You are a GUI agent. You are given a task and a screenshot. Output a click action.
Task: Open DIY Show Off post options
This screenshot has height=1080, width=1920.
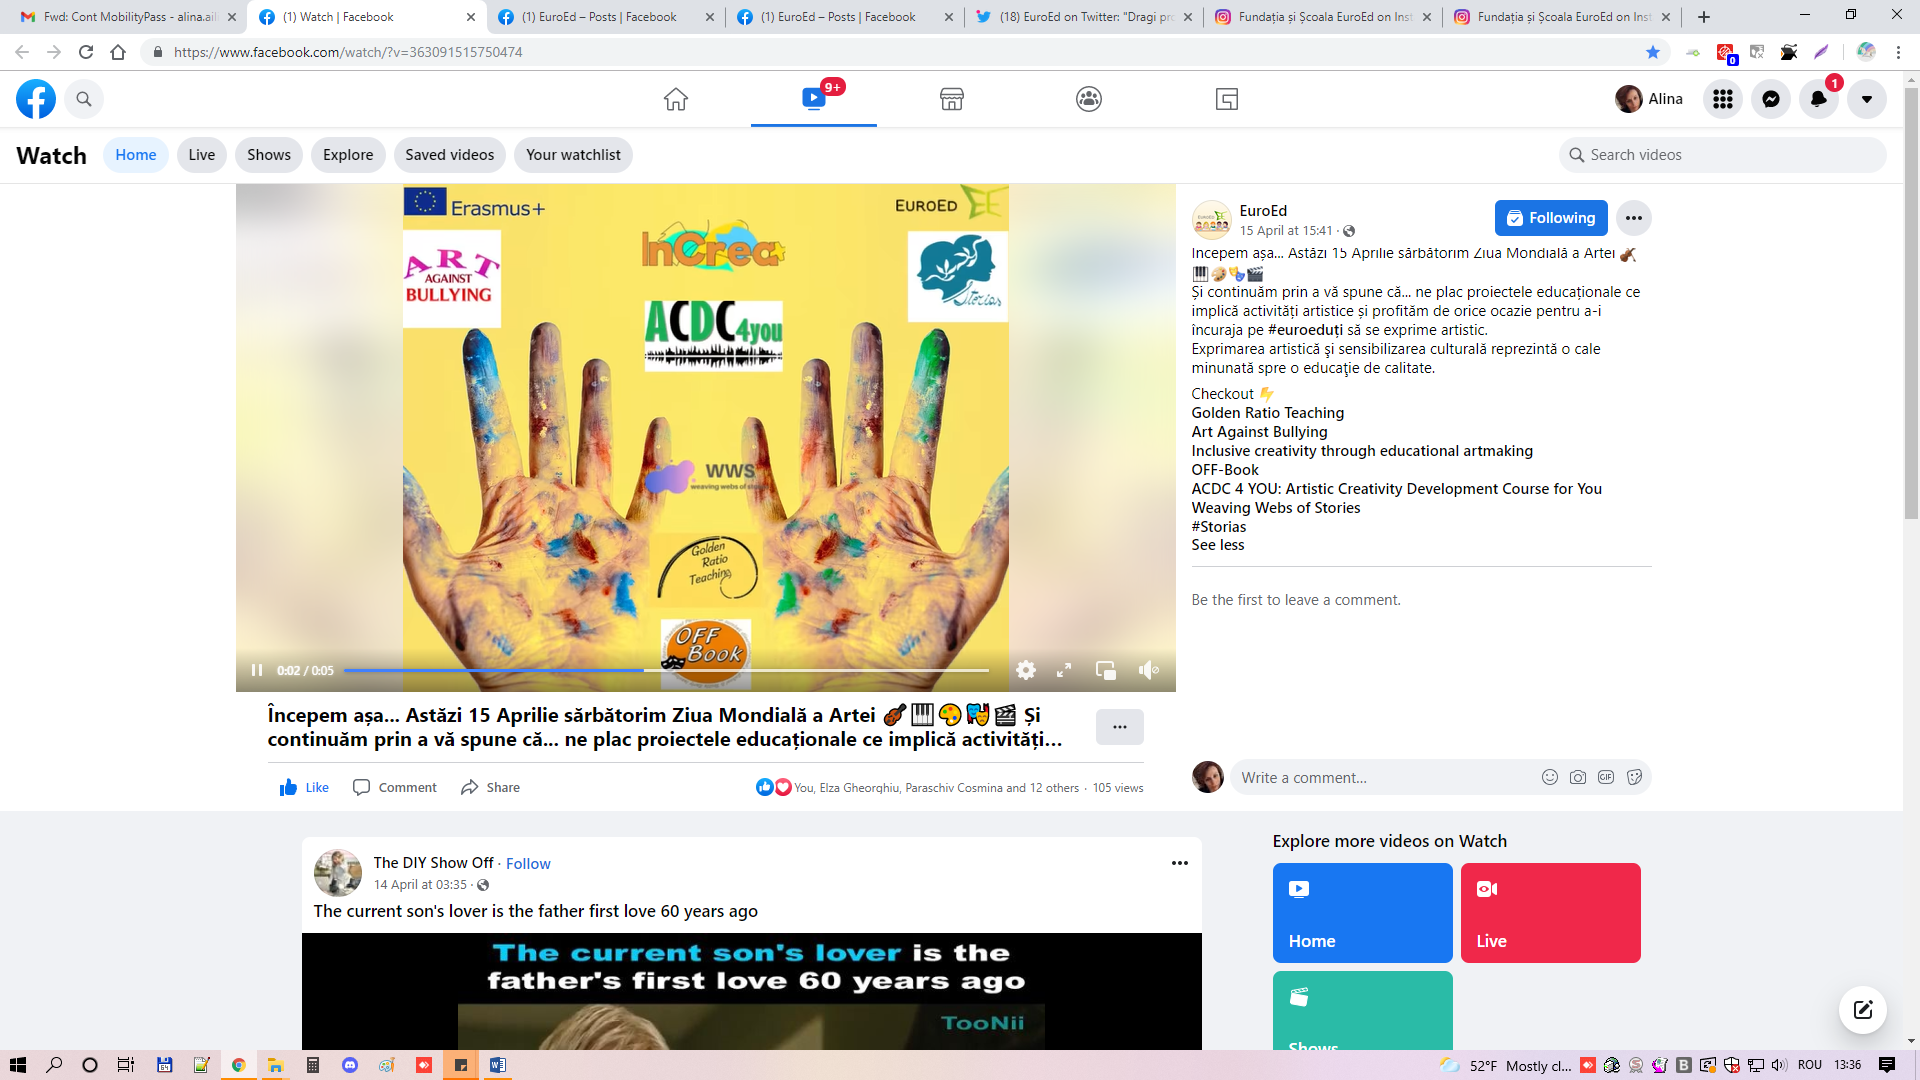[1180, 863]
